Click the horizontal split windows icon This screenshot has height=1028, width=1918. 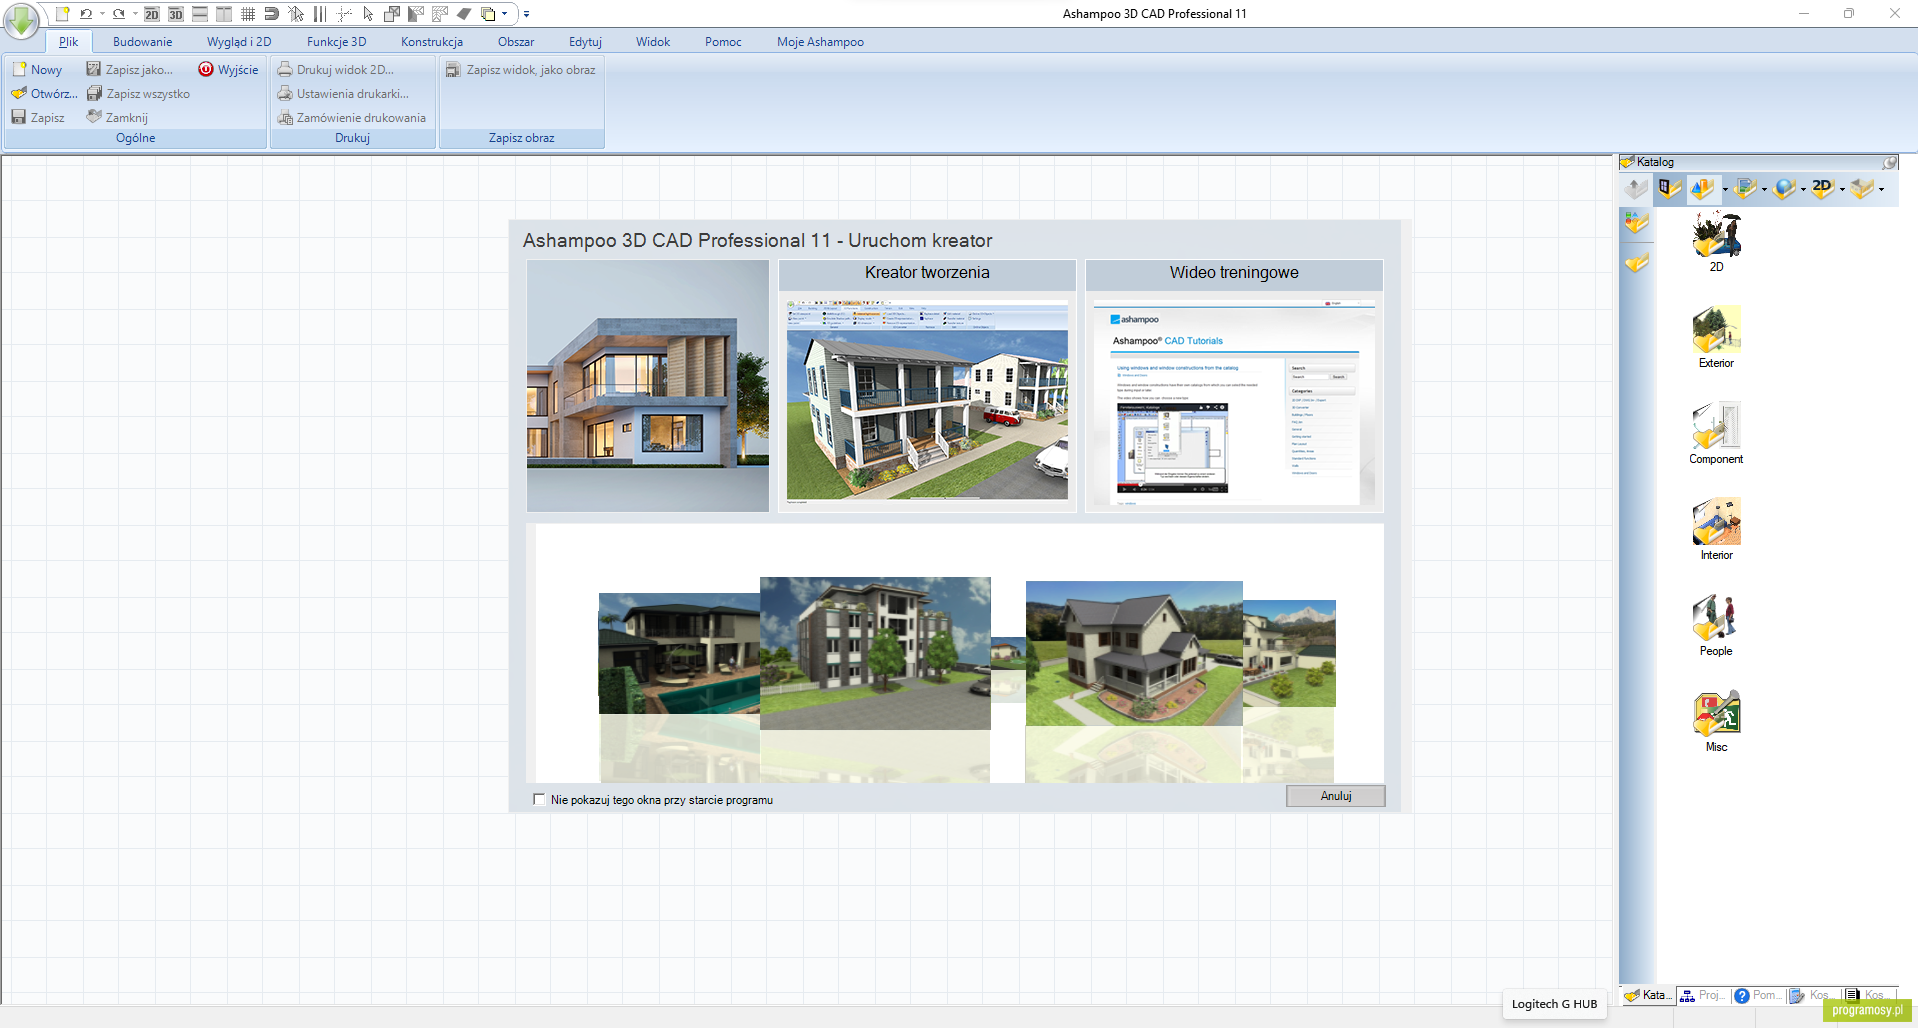click(200, 14)
